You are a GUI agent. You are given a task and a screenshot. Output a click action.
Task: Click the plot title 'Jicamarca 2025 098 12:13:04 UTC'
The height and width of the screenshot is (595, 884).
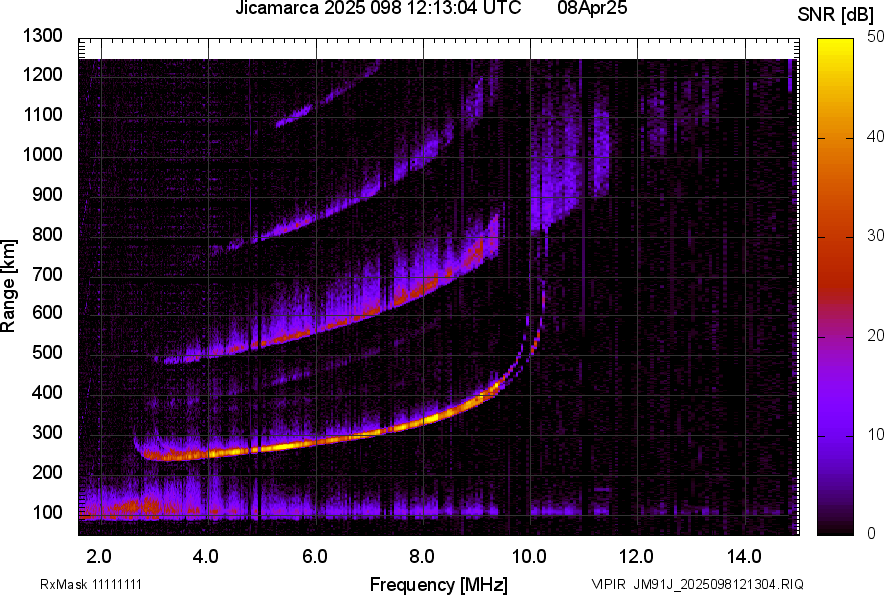(x=378, y=8)
